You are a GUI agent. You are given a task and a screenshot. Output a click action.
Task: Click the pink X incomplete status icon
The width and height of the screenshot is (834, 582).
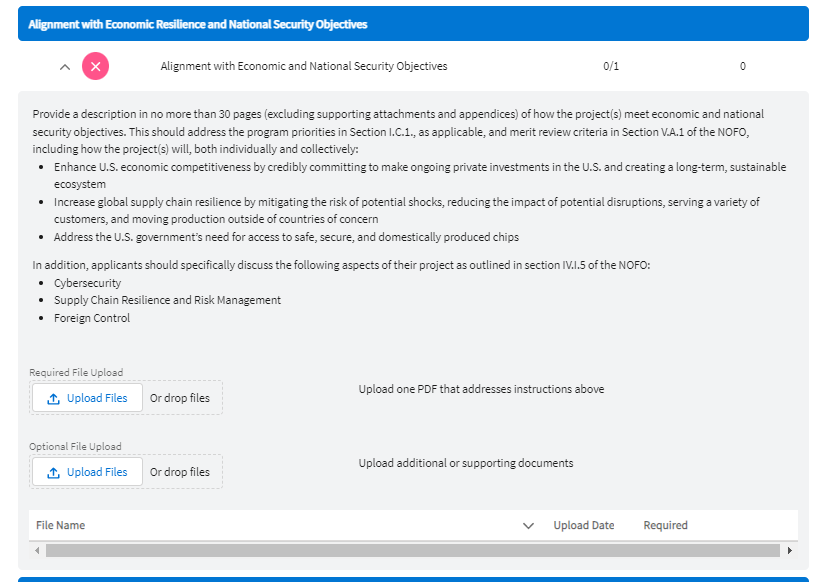click(x=95, y=67)
